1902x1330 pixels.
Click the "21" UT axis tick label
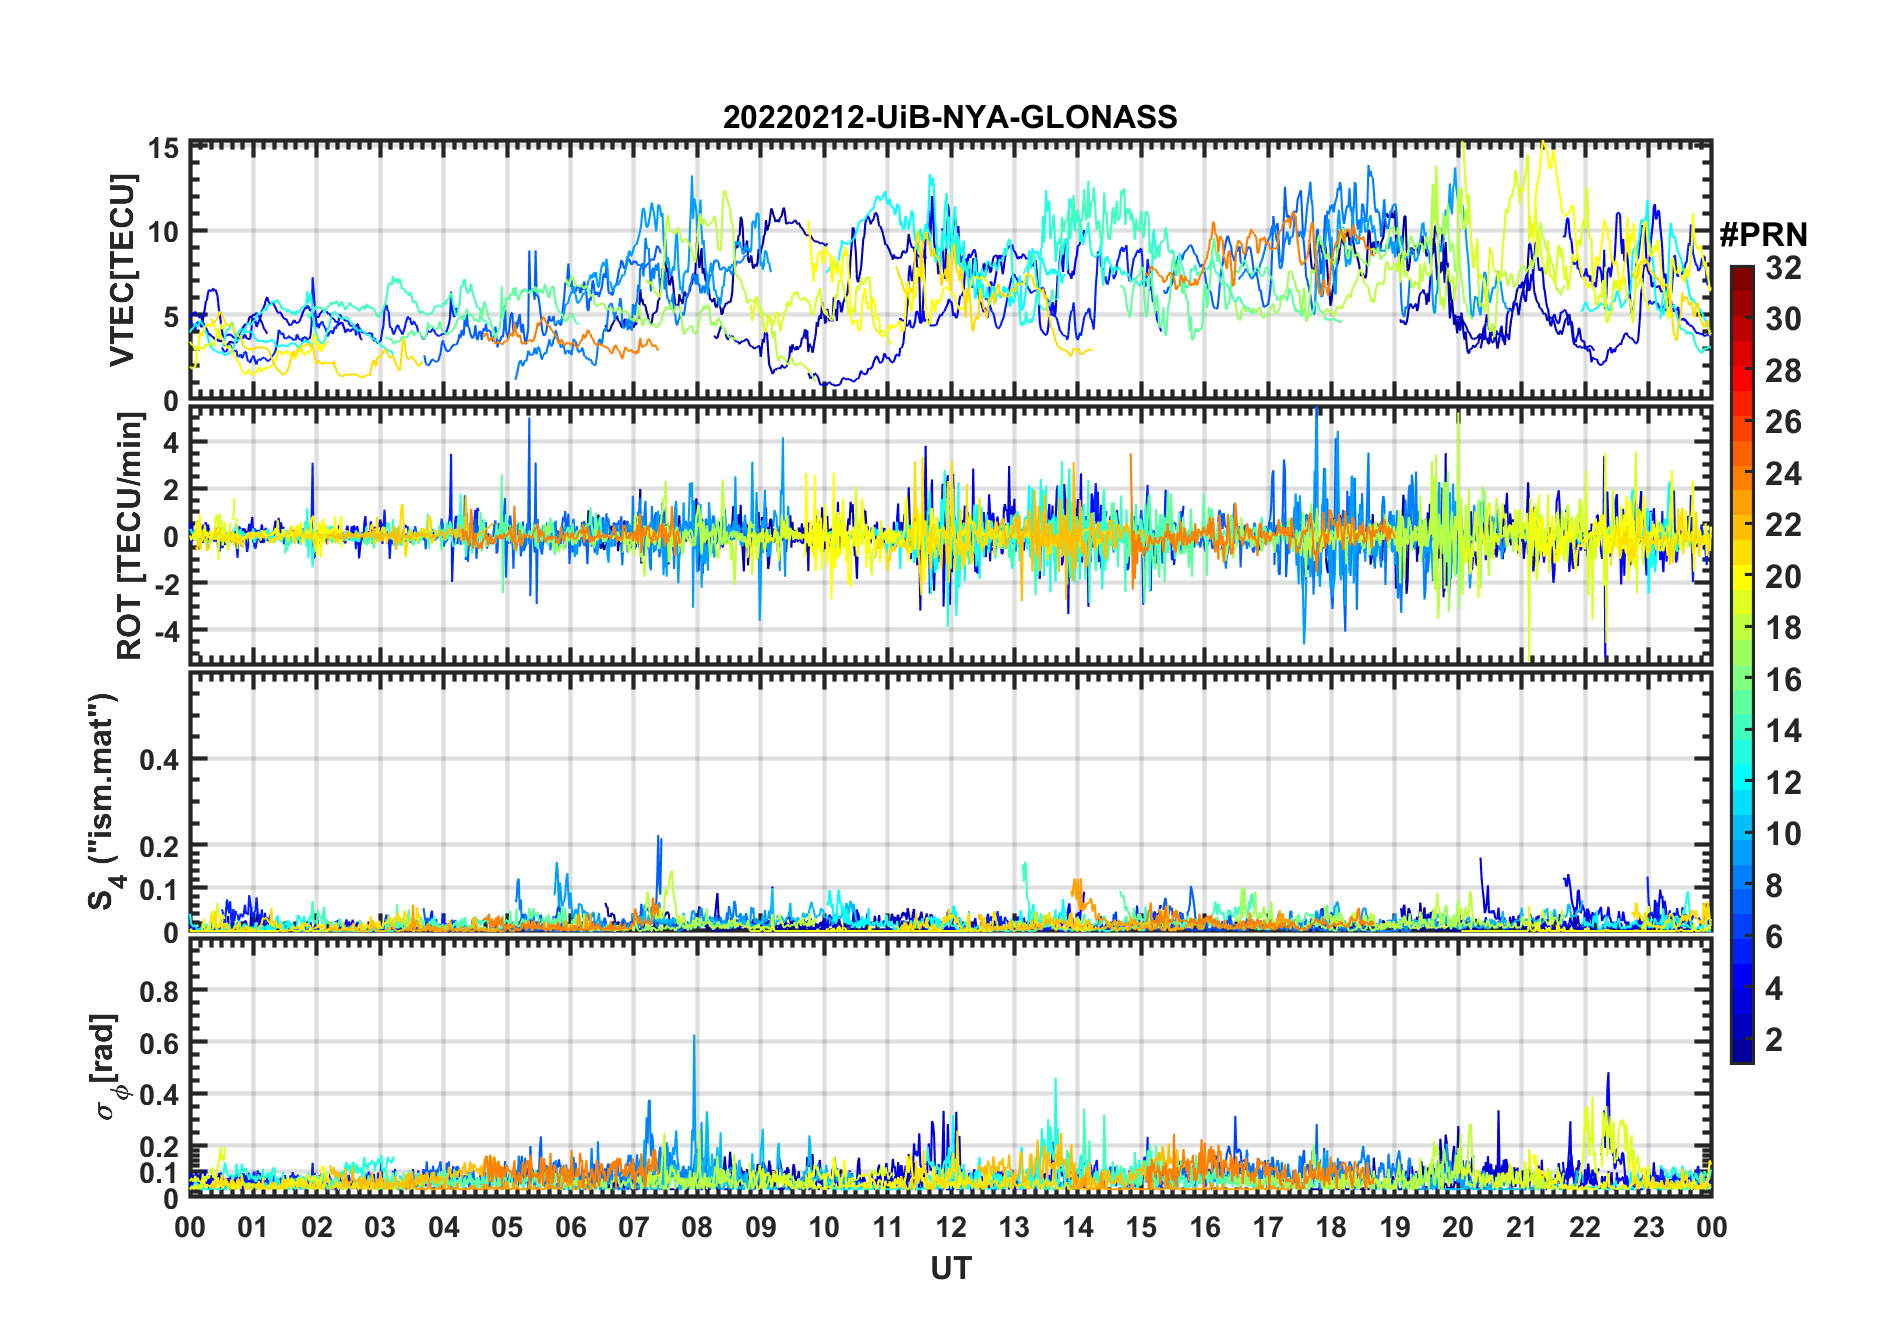coord(1521,1227)
